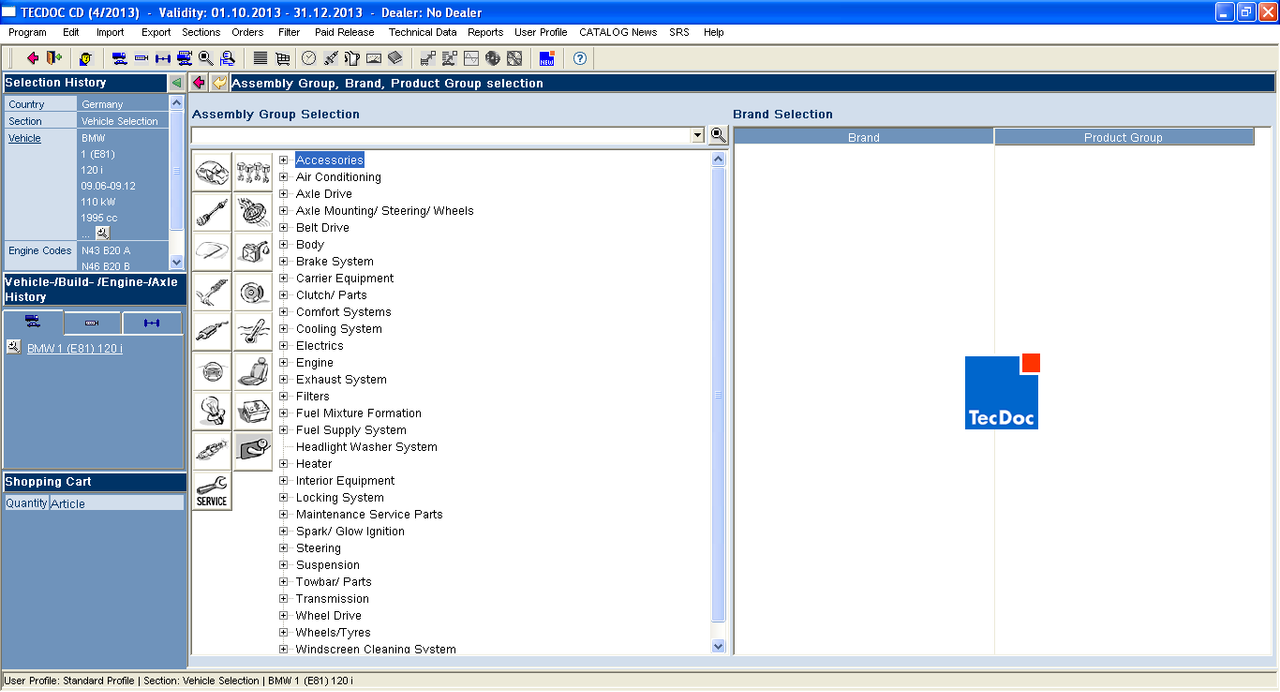The height and width of the screenshot is (692, 1280).
Task: Click the Selection History scrollbar down arrow
Action: (x=177, y=262)
